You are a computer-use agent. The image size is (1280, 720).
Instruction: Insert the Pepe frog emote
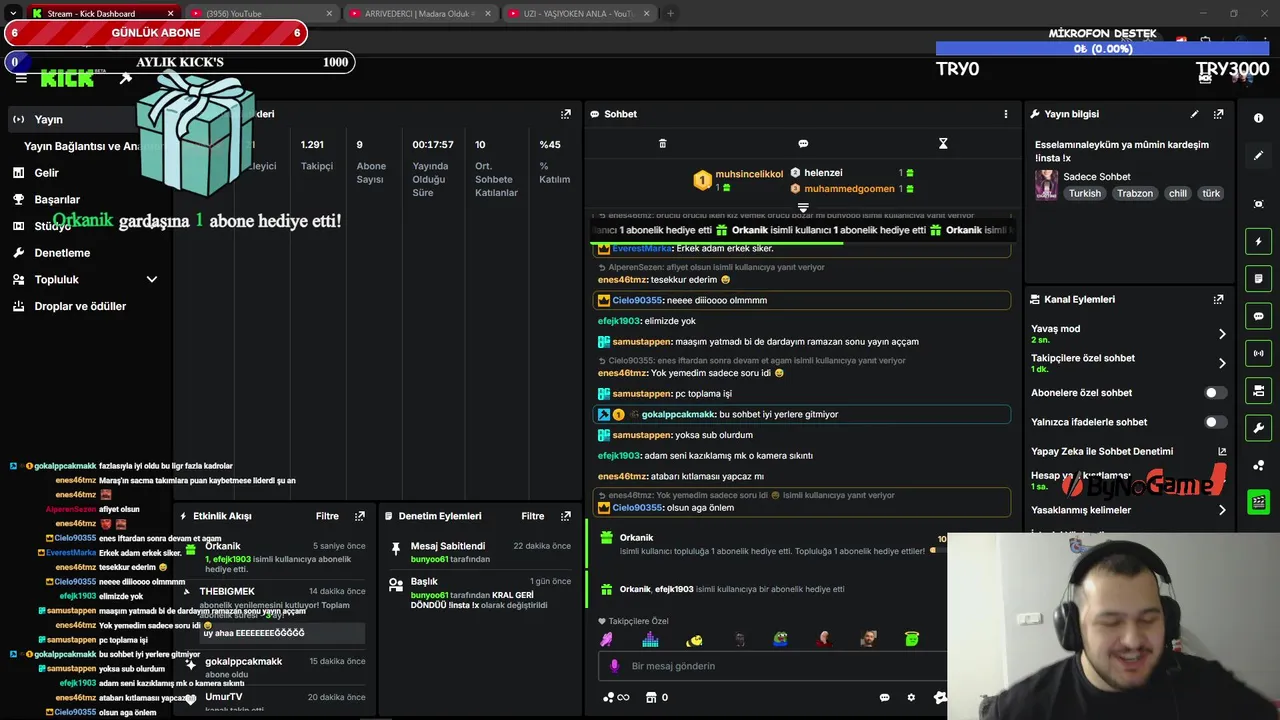point(781,639)
